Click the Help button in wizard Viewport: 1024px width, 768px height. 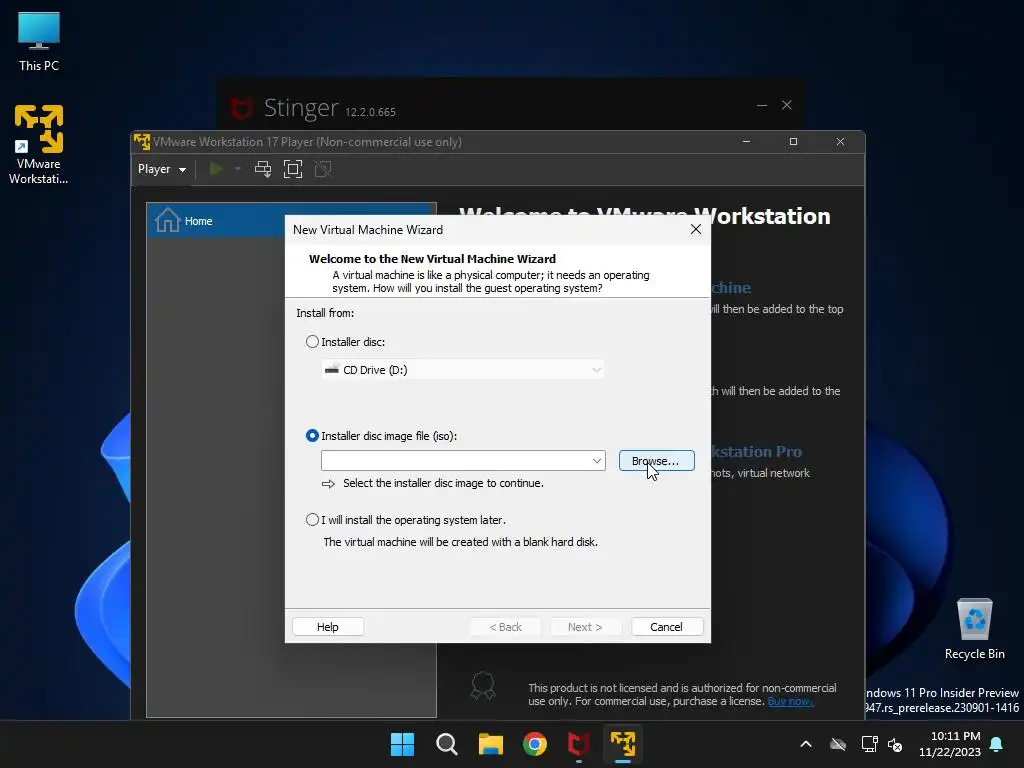(x=328, y=627)
